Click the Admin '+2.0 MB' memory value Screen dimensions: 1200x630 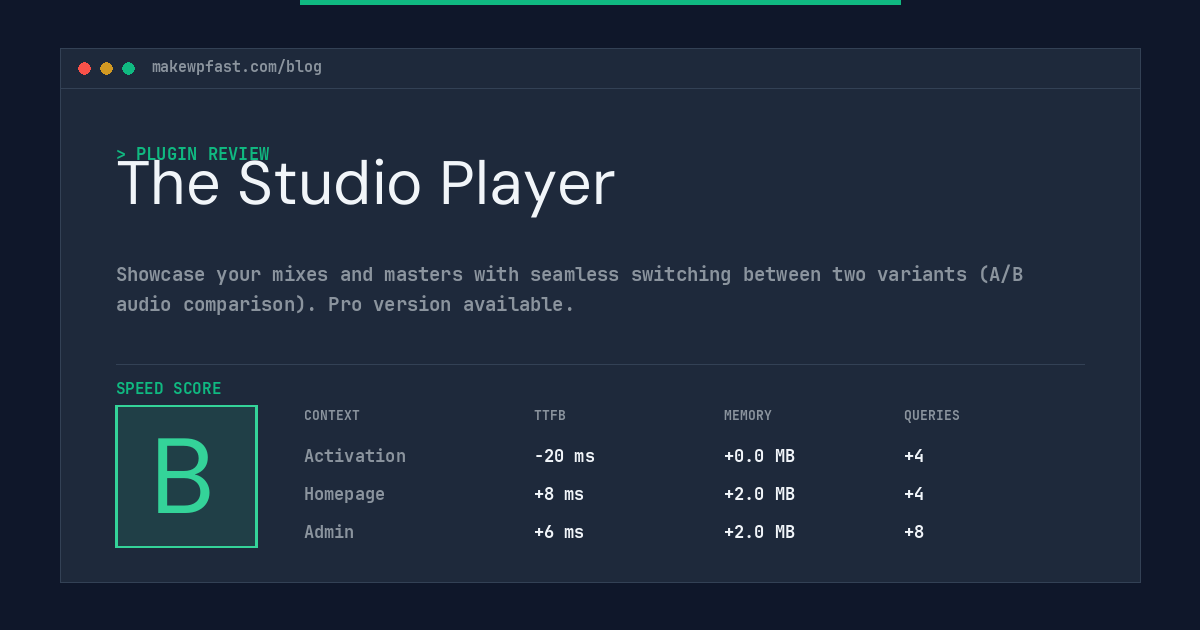pyautogui.click(x=759, y=532)
